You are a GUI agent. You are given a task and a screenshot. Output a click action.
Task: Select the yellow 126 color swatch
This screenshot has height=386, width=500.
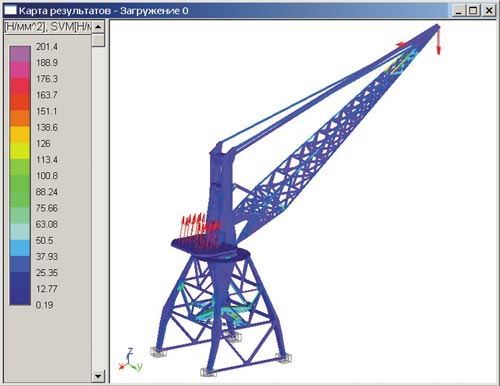[20, 151]
